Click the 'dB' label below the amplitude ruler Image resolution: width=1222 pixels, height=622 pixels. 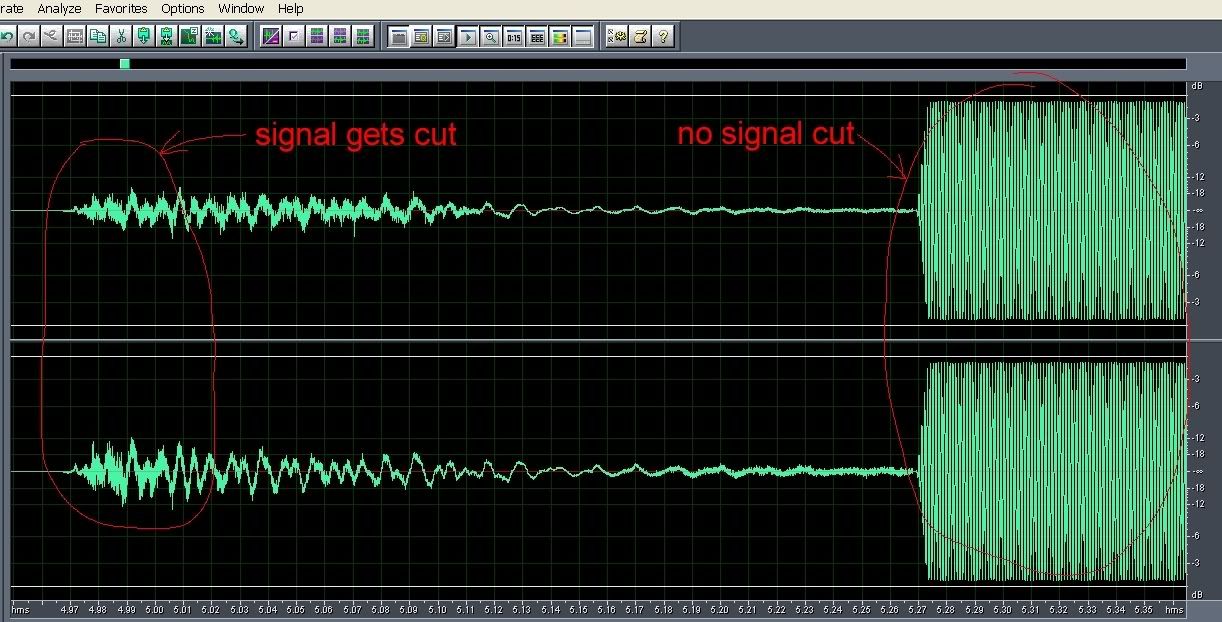1196,595
